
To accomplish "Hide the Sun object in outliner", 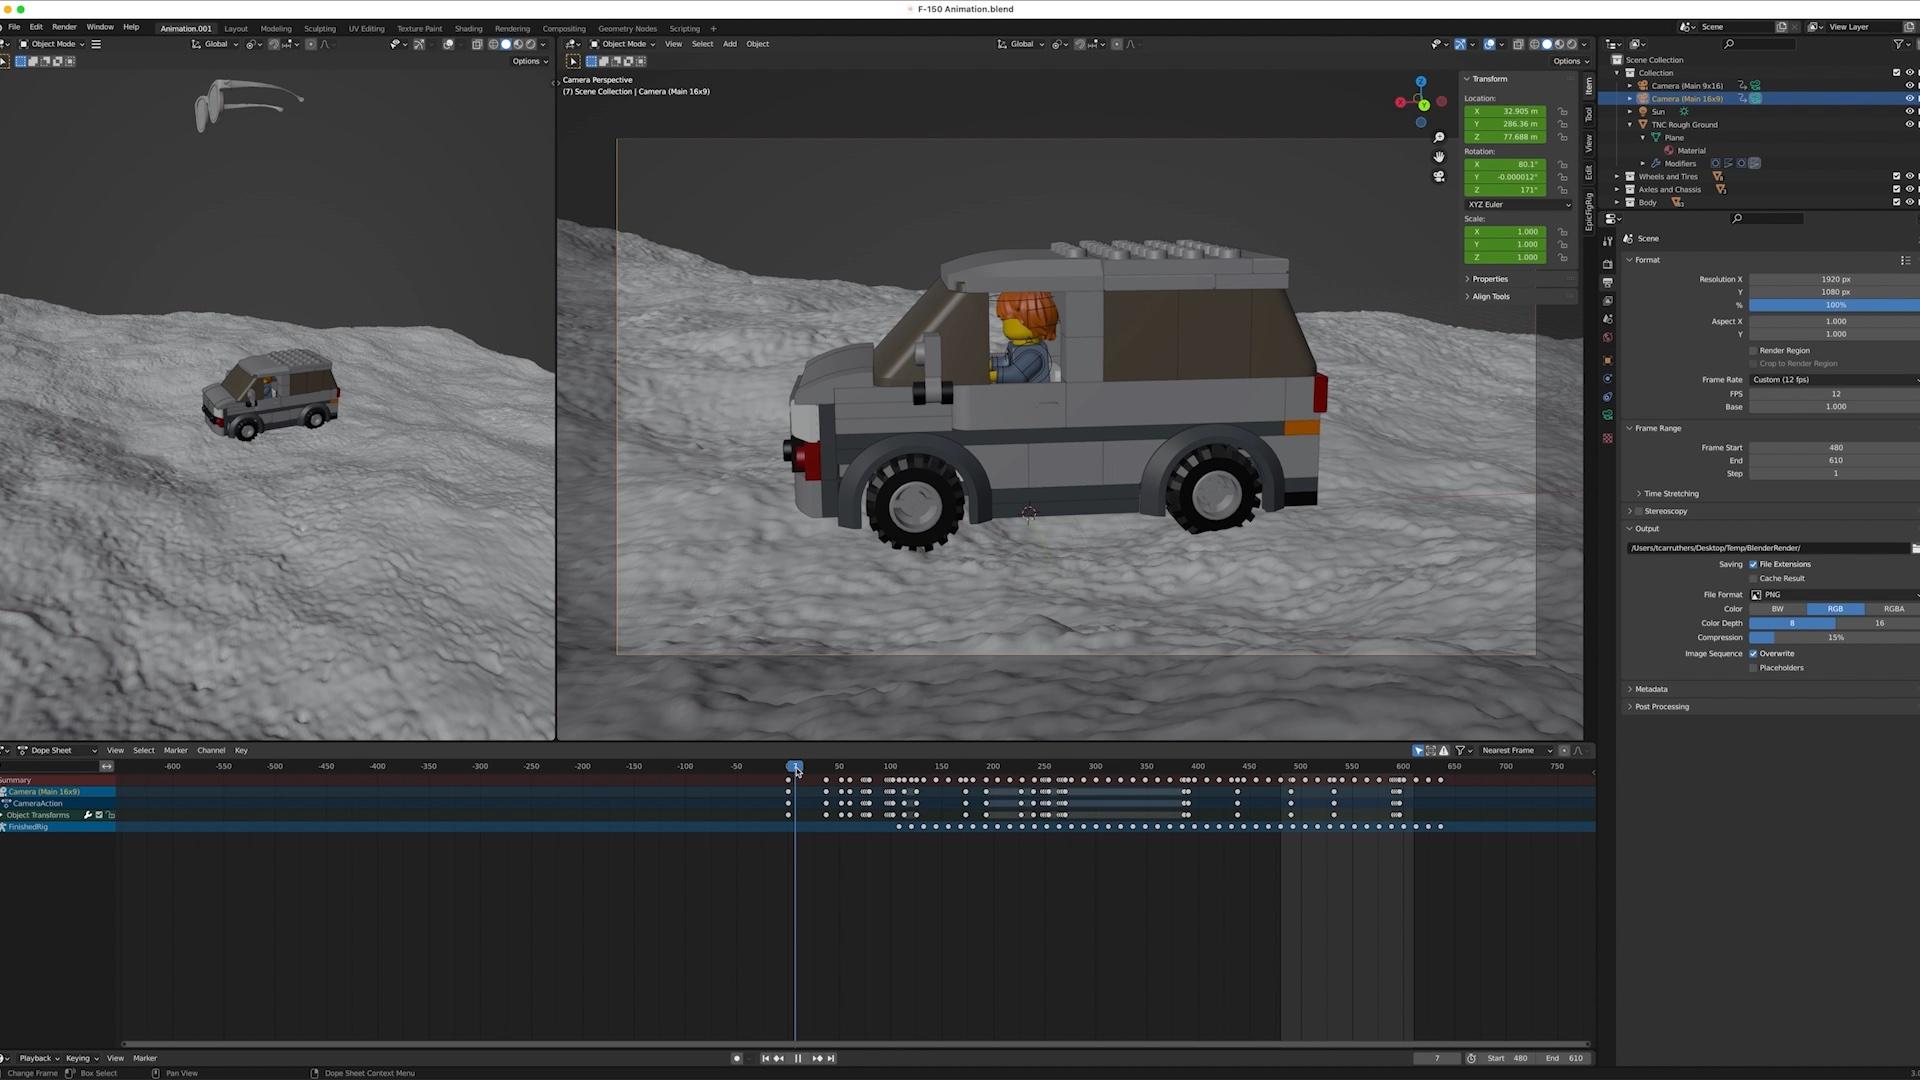I will pos(1909,112).
